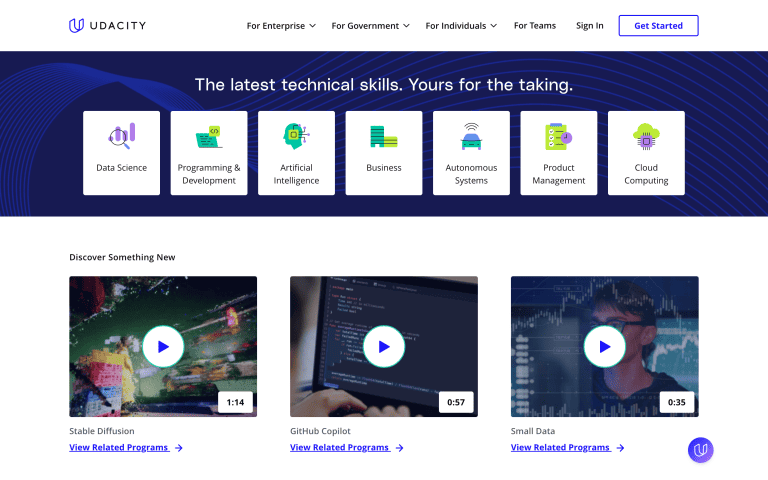Play the Stable Diffusion video
Image resolution: width=768 pixels, height=480 pixels.
click(x=163, y=346)
